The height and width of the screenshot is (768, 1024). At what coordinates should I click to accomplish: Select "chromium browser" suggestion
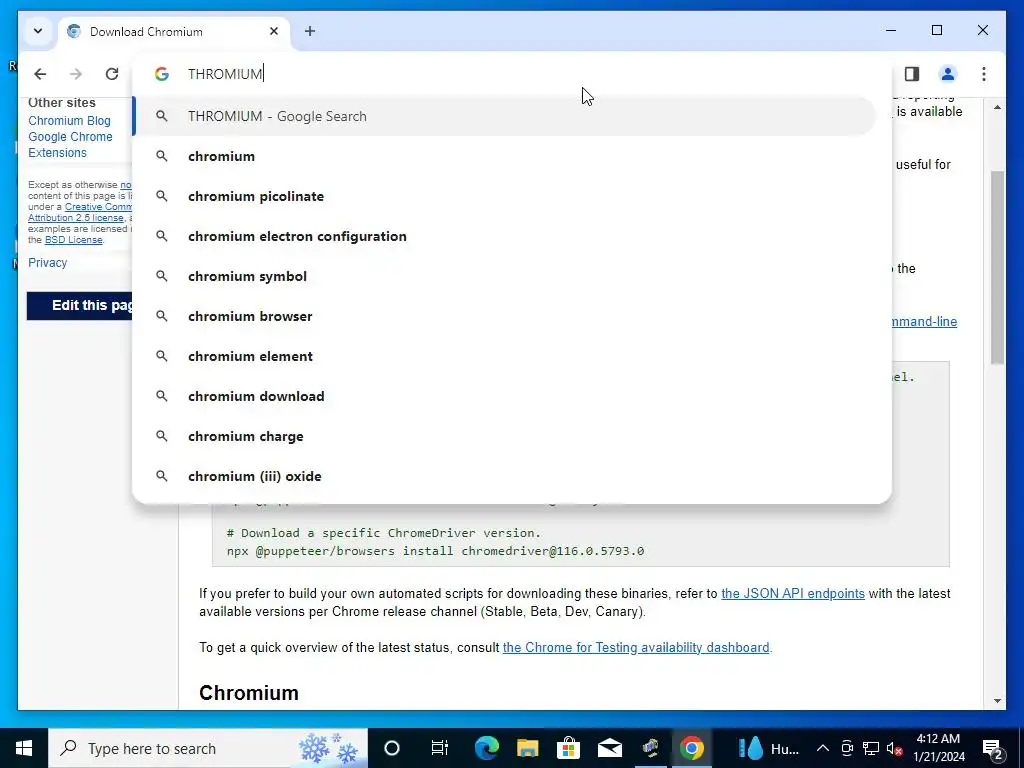click(x=504, y=316)
